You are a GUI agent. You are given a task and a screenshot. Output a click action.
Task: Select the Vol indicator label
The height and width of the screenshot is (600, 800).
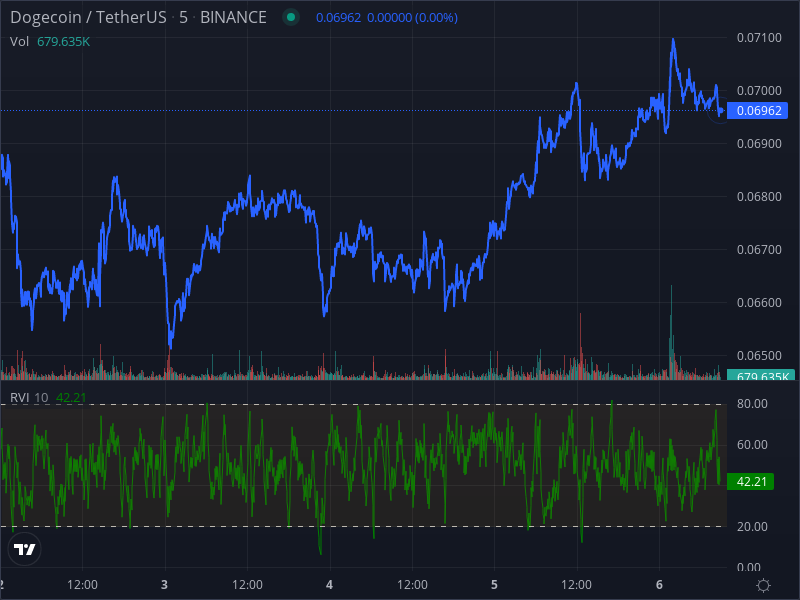click(19, 42)
